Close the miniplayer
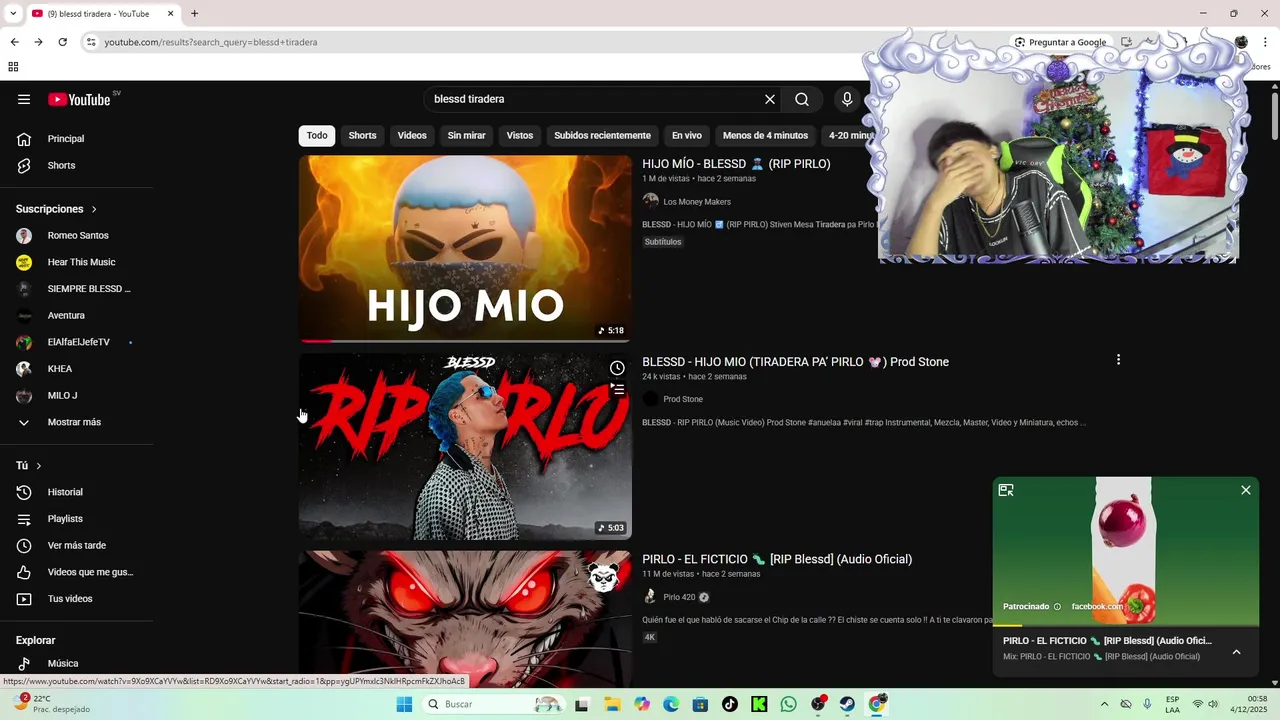Image resolution: width=1280 pixels, height=720 pixels. click(1245, 490)
